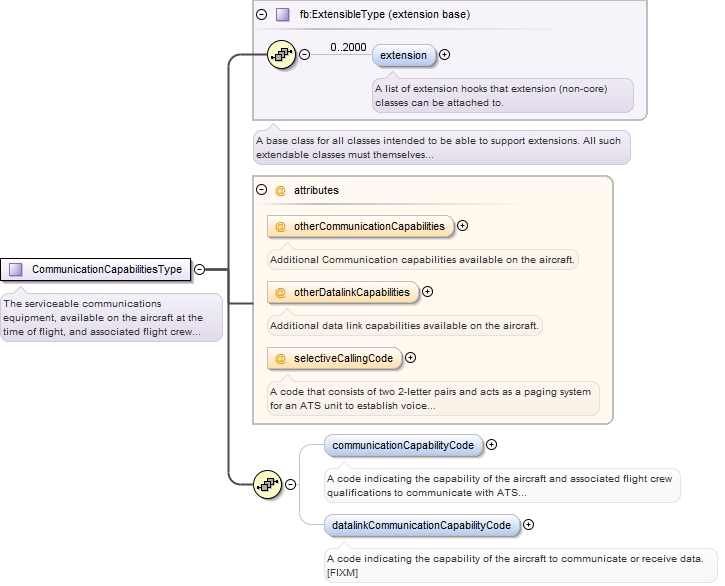Viewport: 725px width, 586px height.
Task: Click the @ icon in selectiveCallingCode
Action: coord(281,358)
